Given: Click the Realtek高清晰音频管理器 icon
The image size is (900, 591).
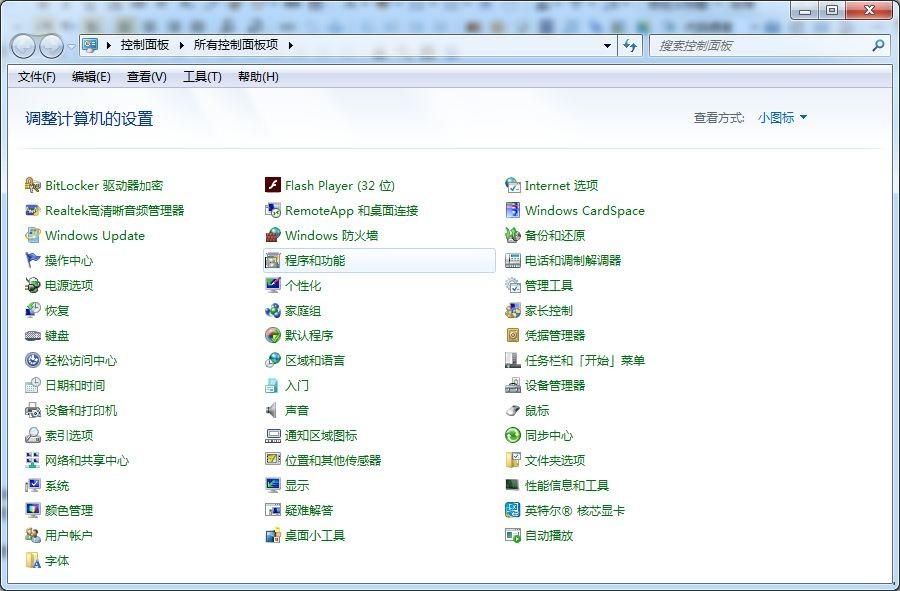Looking at the screenshot, I should [x=33, y=211].
